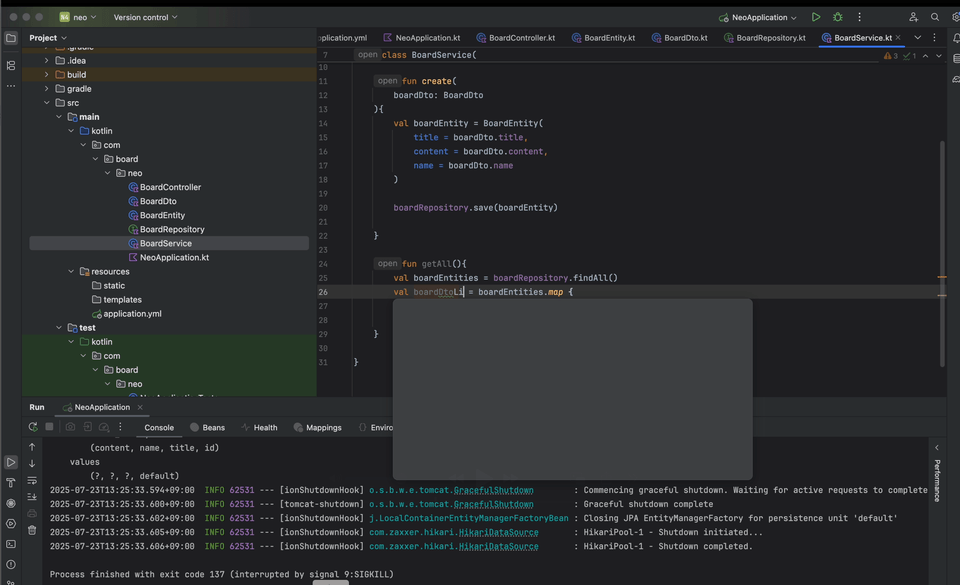960x585 pixels.
Task: Click o.s.b.w.e.tomcat.GracefulShutdown link in first log line
Action: [x=451, y=490]
